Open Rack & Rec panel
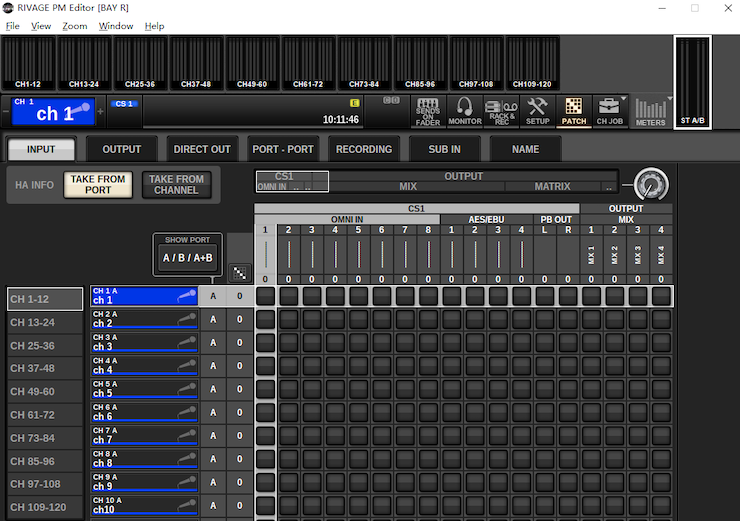Screen dimensions: 740x521 501,111
